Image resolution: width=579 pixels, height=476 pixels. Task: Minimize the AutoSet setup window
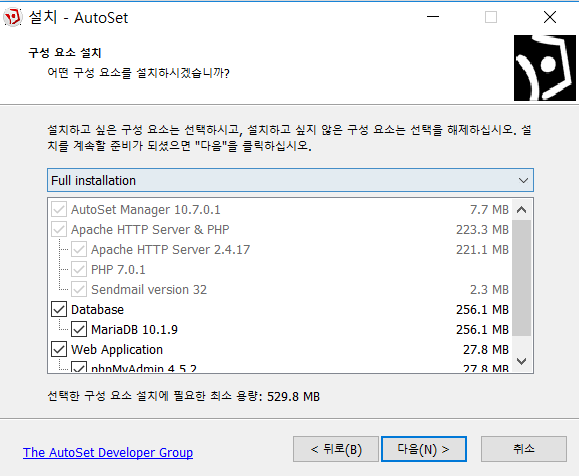433,17
